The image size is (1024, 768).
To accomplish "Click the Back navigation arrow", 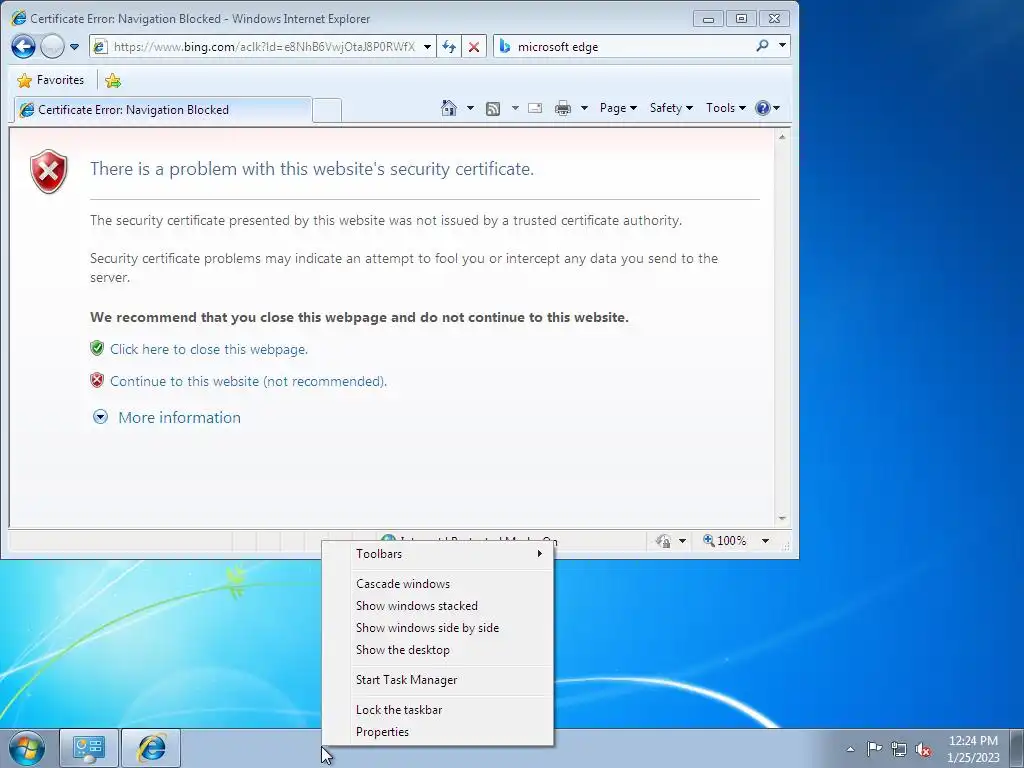I will (x=24, y=46).
